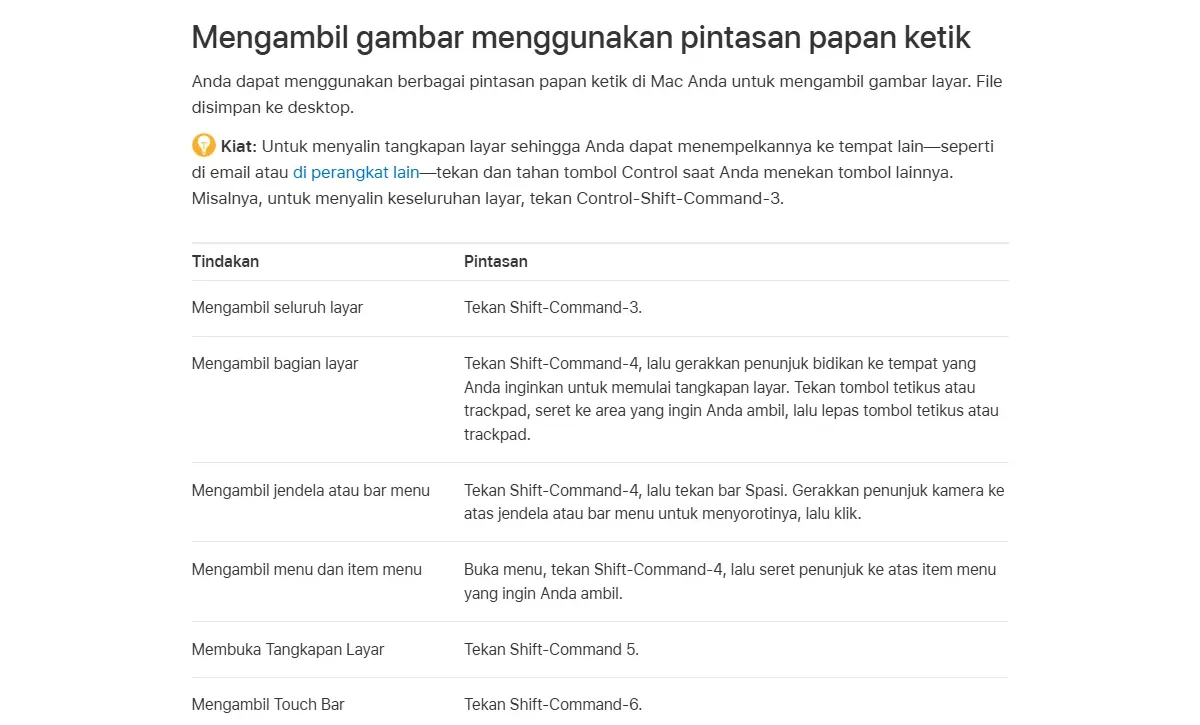Select the "Mengambil bagian layar" cell

click(275, 364)
